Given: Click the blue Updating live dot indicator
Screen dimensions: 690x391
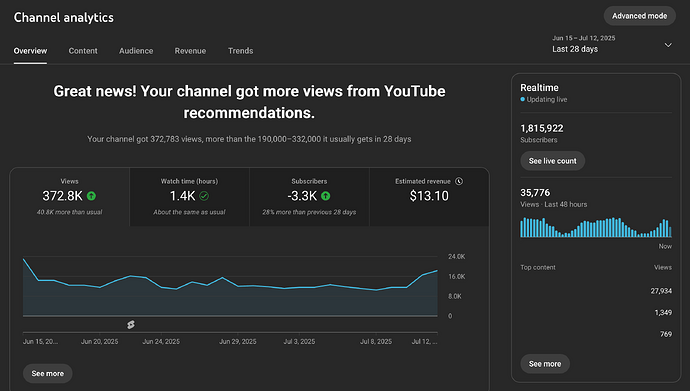Looking at the screenshot, I should pos(522,99).
